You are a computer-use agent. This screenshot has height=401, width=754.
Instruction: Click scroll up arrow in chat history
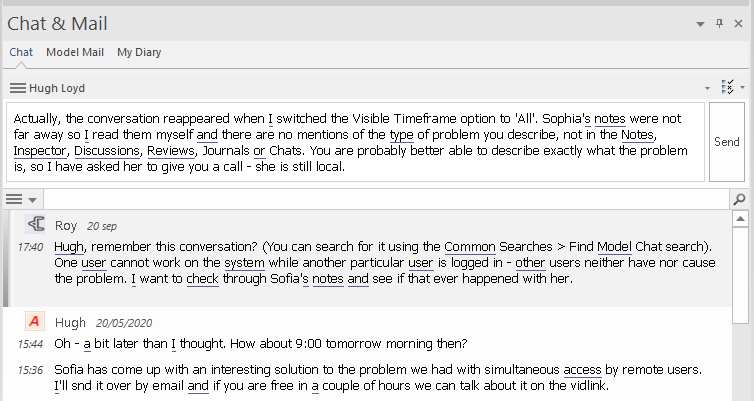(x=740, y=218)
